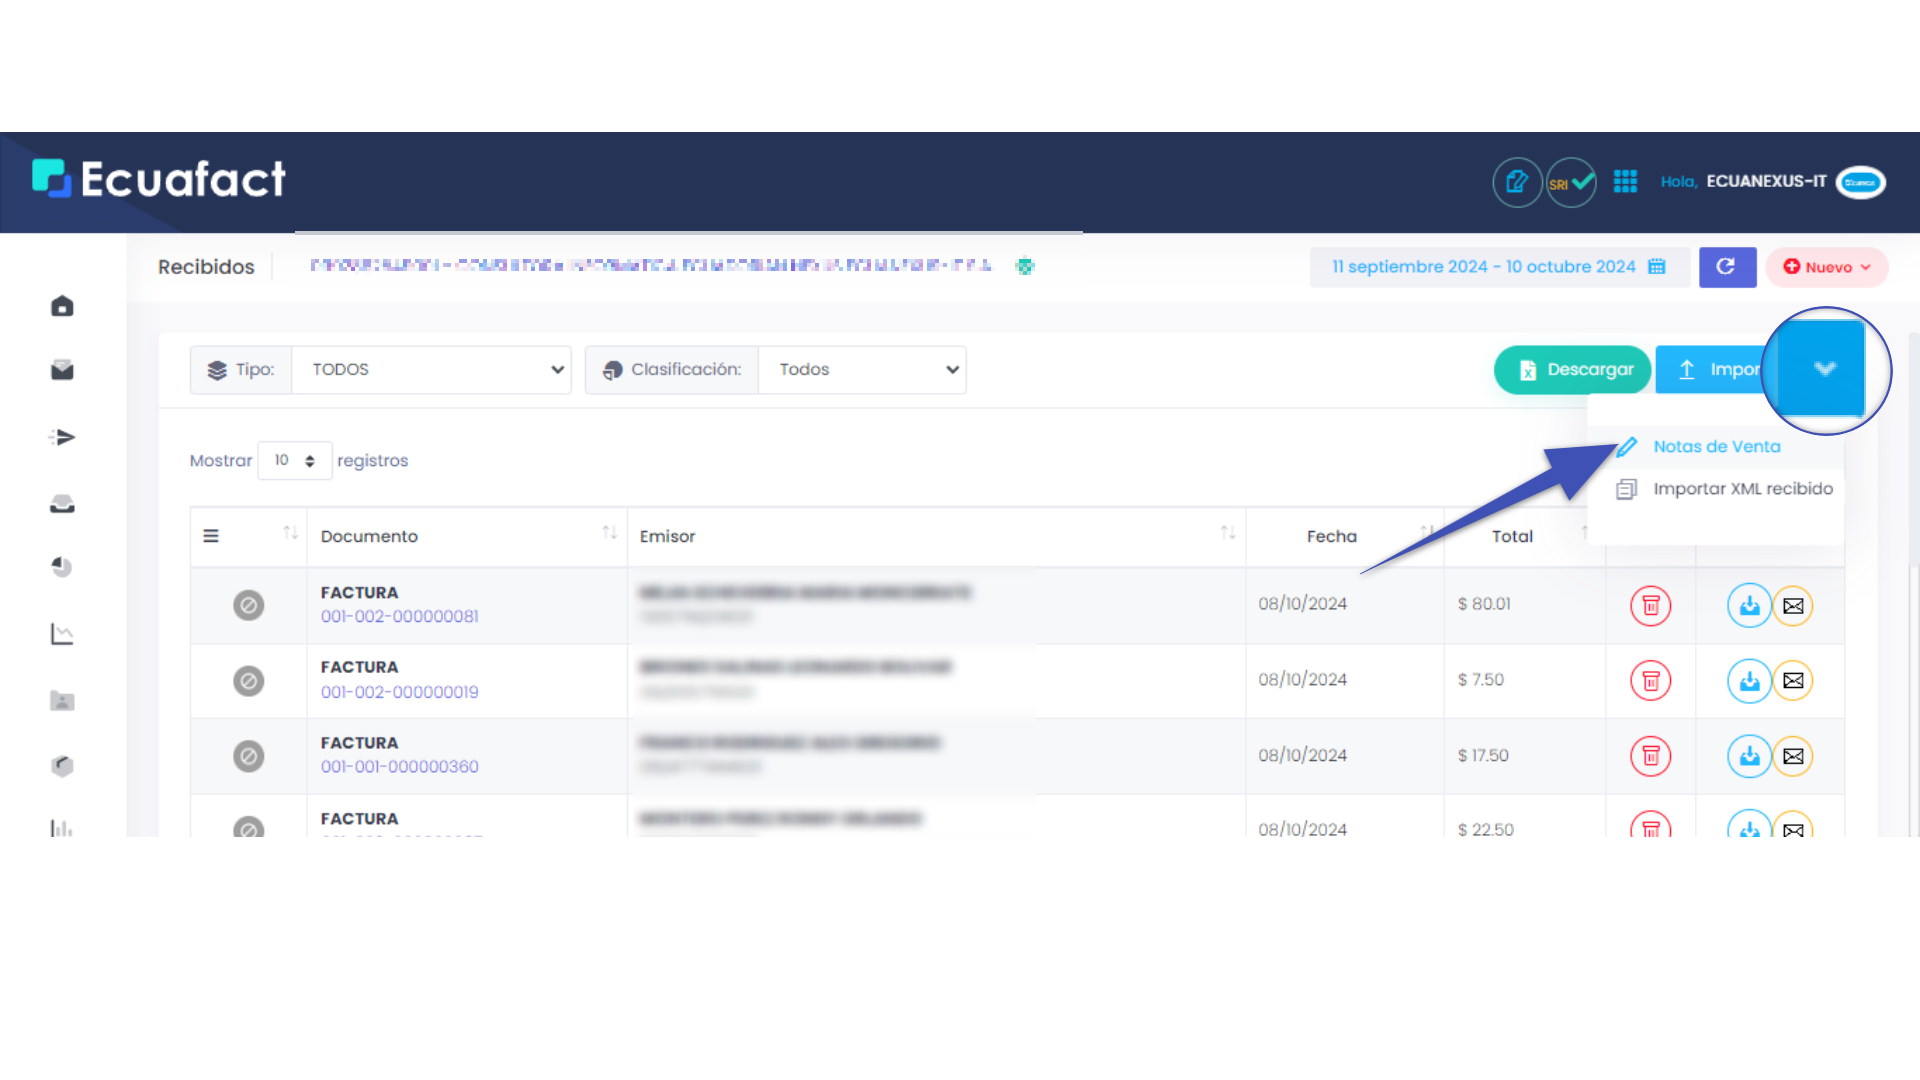Open the apps grid icon in header
The height and width of the screenshot is (1080, 1920).
pyautogui.click(x=1625, y=181)
